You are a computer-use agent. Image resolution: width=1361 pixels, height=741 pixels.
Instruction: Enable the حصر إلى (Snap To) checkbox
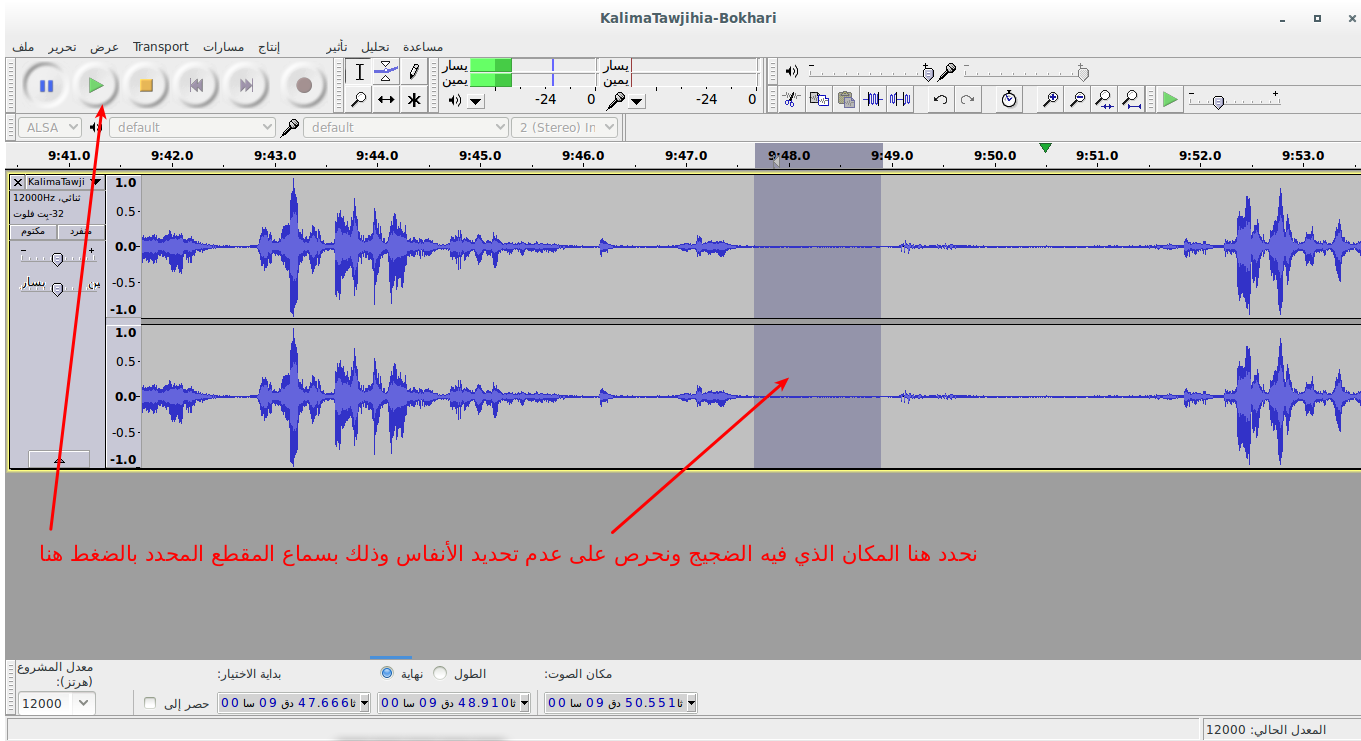tap(150, 703)
